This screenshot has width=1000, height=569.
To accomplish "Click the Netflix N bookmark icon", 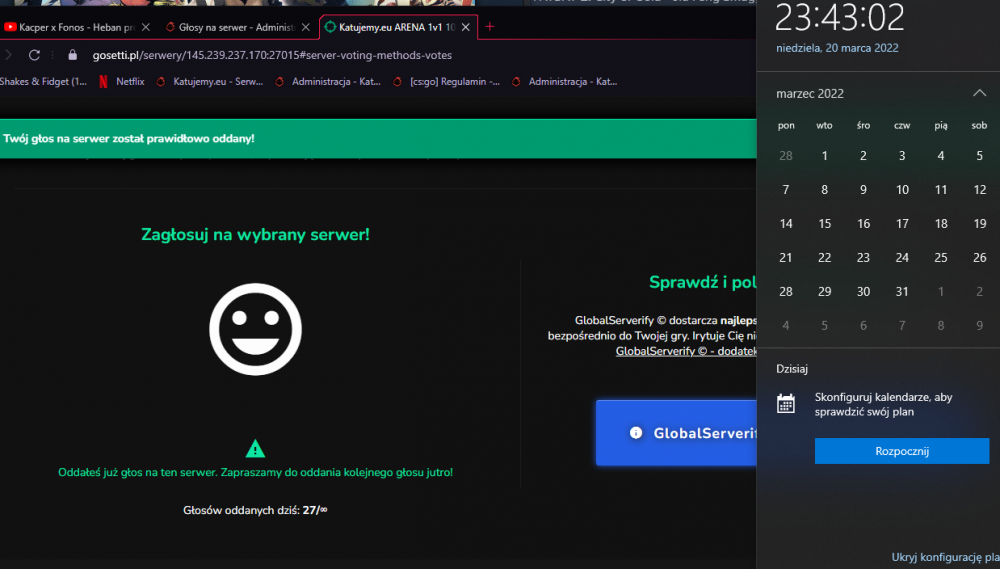I will 103,82.
